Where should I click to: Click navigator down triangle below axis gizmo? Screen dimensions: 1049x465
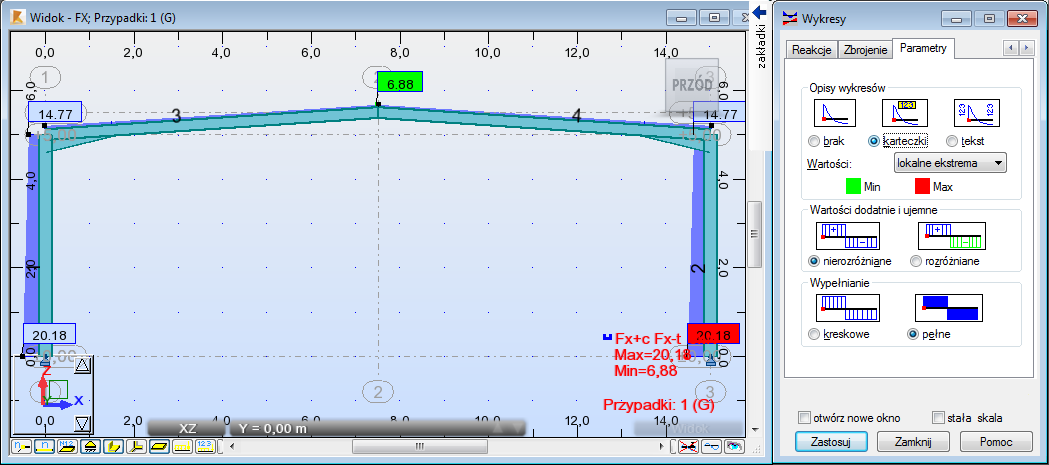point(82,423)
